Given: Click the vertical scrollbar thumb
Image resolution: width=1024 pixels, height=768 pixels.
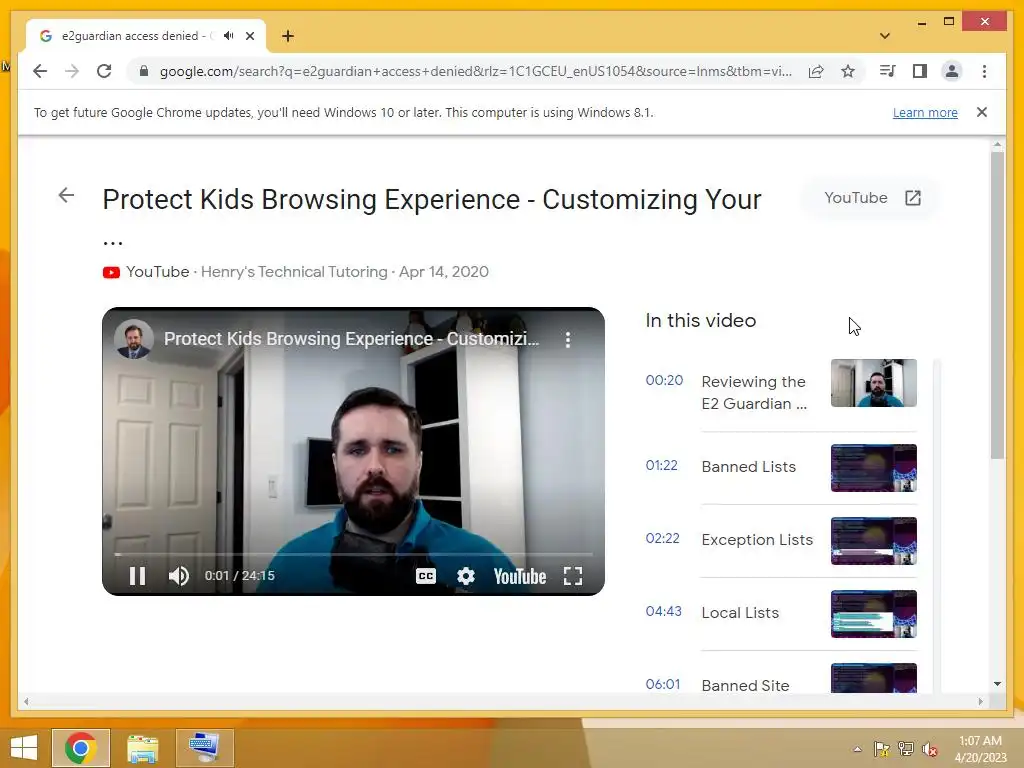Looking at the screenshot, I should click(997, 306).
